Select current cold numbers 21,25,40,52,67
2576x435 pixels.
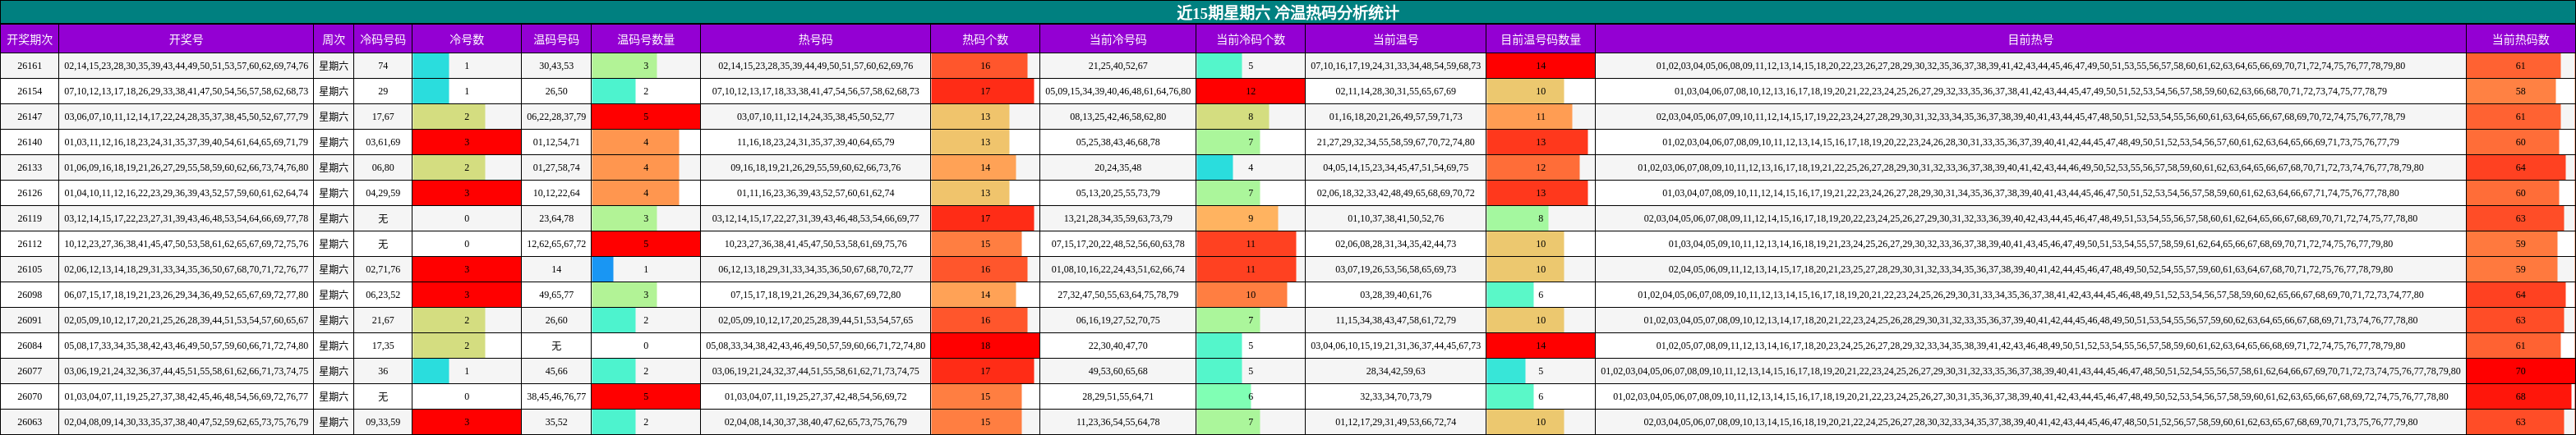[x=1118, y=66]
